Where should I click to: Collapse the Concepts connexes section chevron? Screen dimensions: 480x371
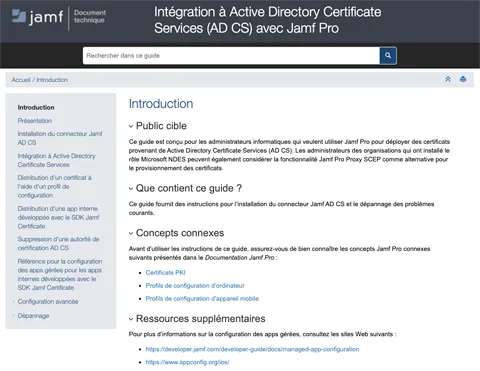[x=131, y=233]
